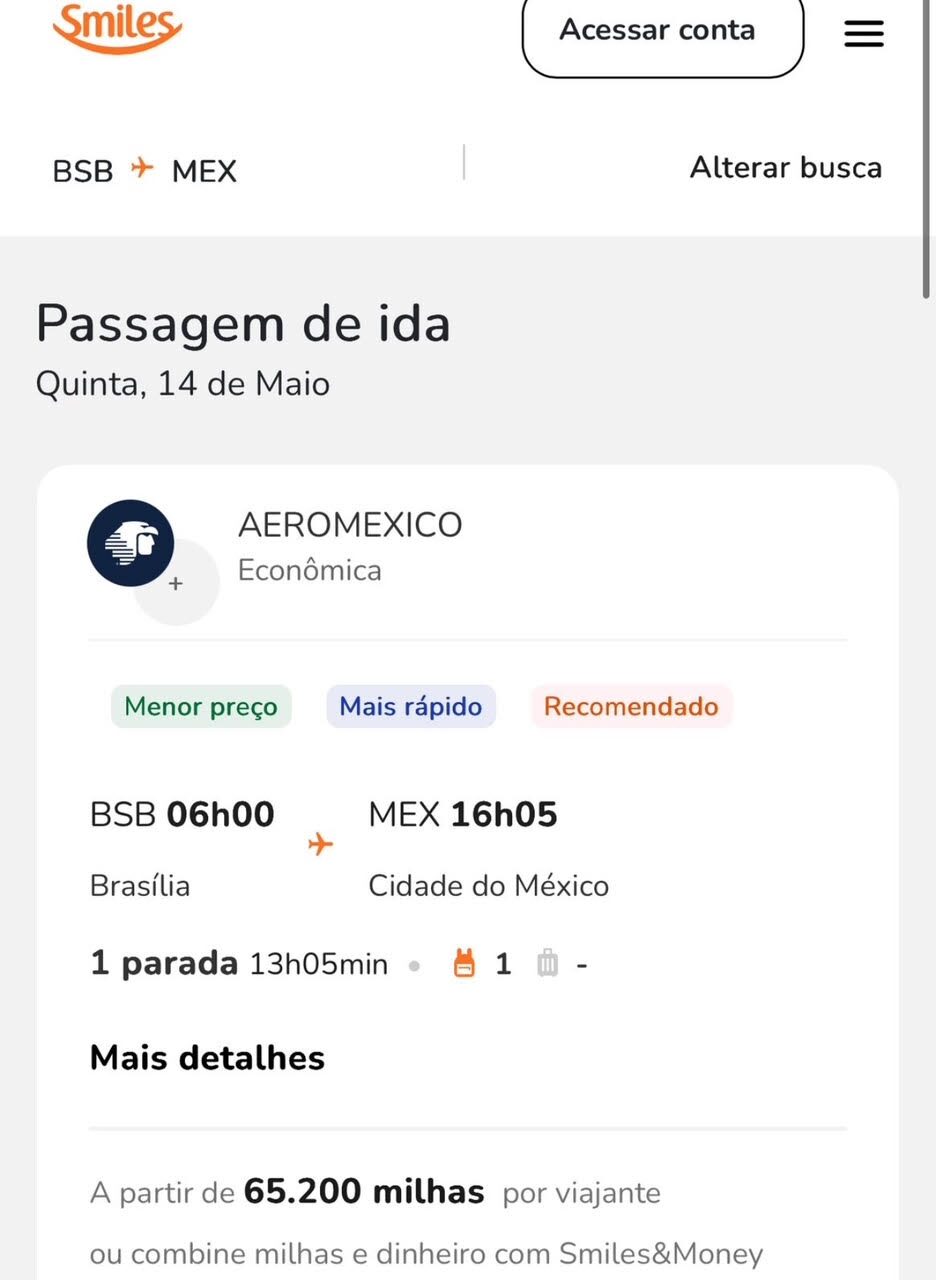The image size is (936, 1280).
Task: Click the Smiles logo
Action: 117,27
